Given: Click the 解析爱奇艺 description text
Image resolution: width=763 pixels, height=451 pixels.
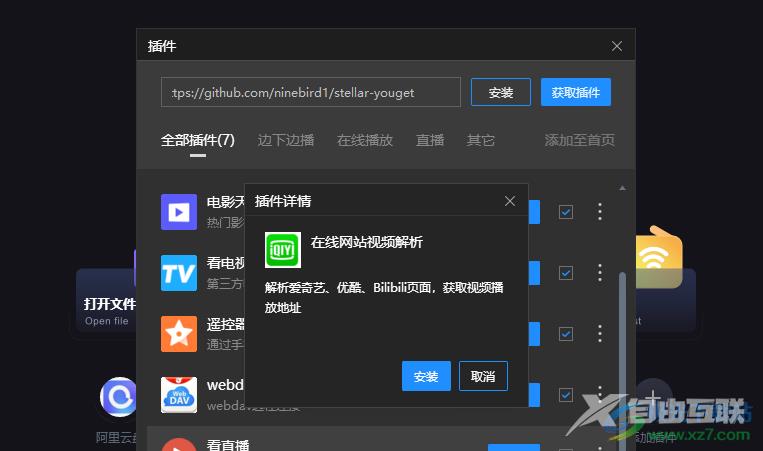Looking at the screenshot, I should 384,297.
